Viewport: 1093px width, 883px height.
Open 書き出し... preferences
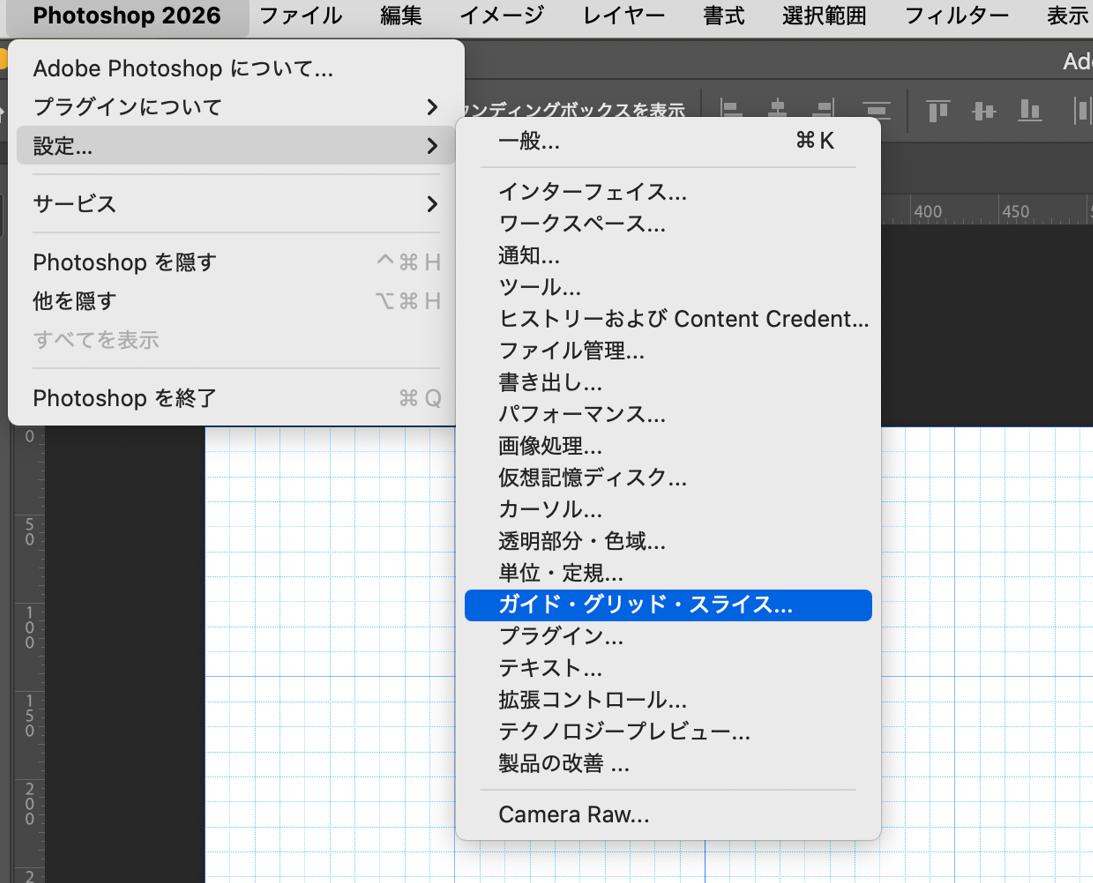tap(668, 382)
